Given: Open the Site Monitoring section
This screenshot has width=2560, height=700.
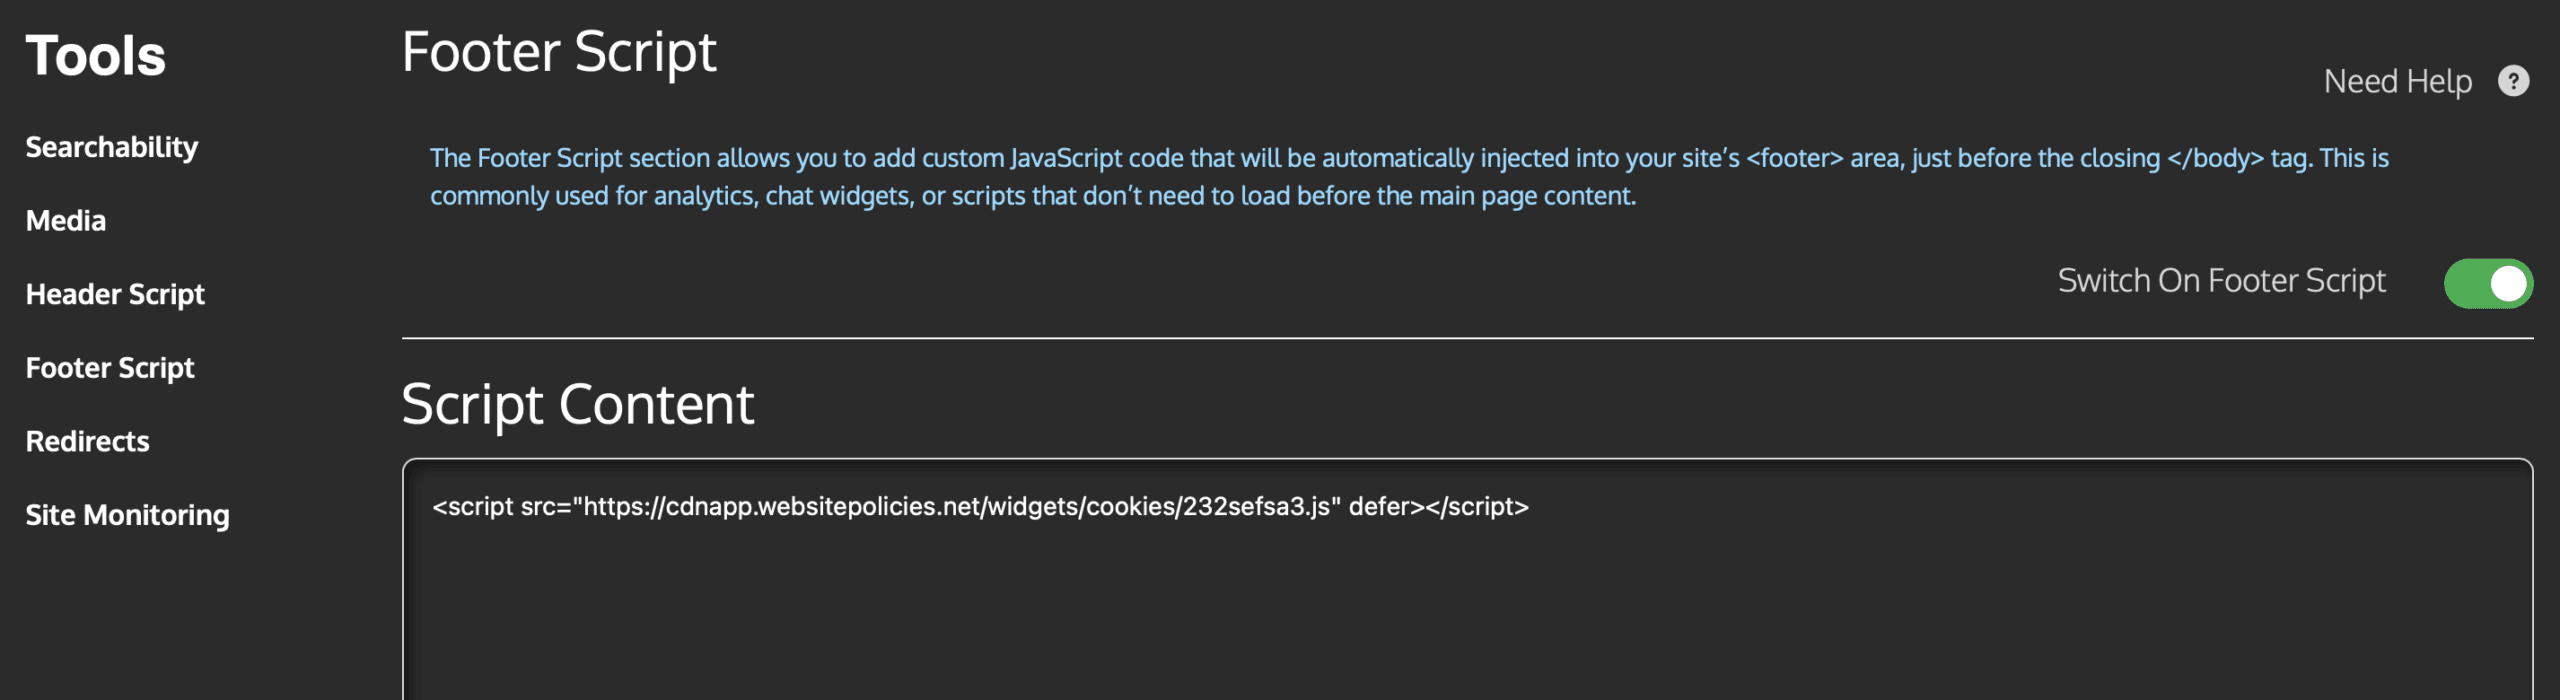Looking at the screenshot, I should pos(127,514).
